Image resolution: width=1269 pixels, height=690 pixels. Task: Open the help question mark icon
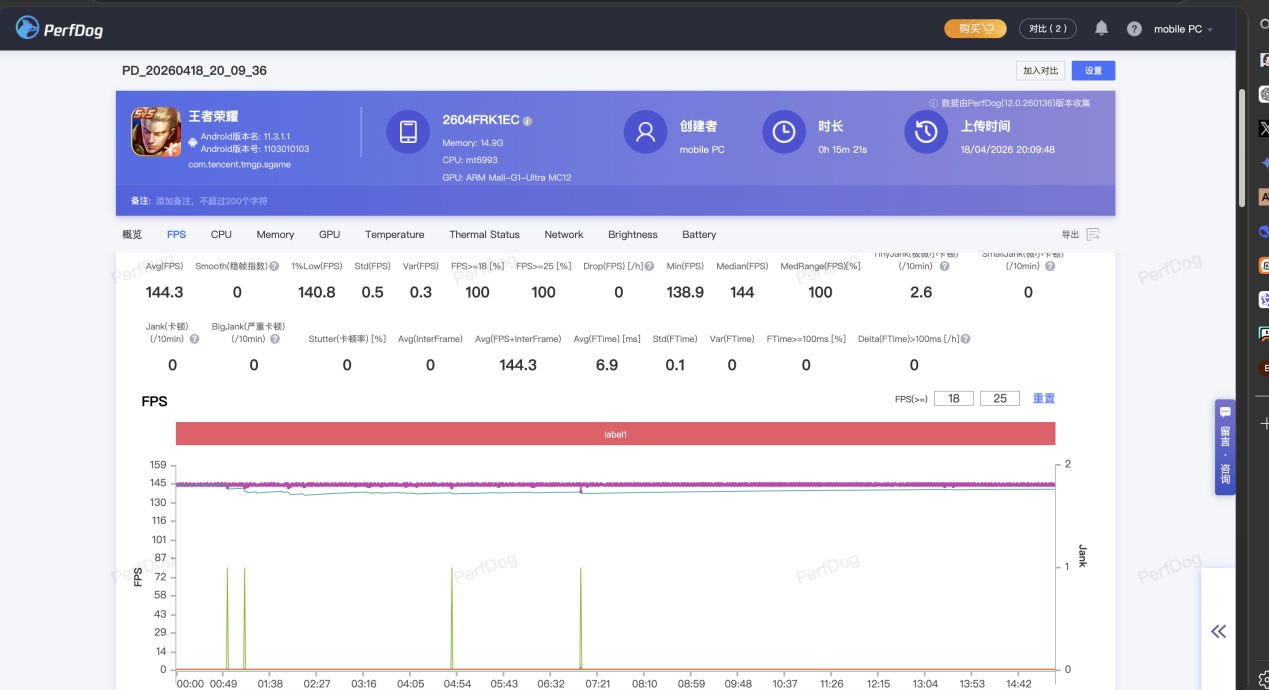[x=1134, y=29]
